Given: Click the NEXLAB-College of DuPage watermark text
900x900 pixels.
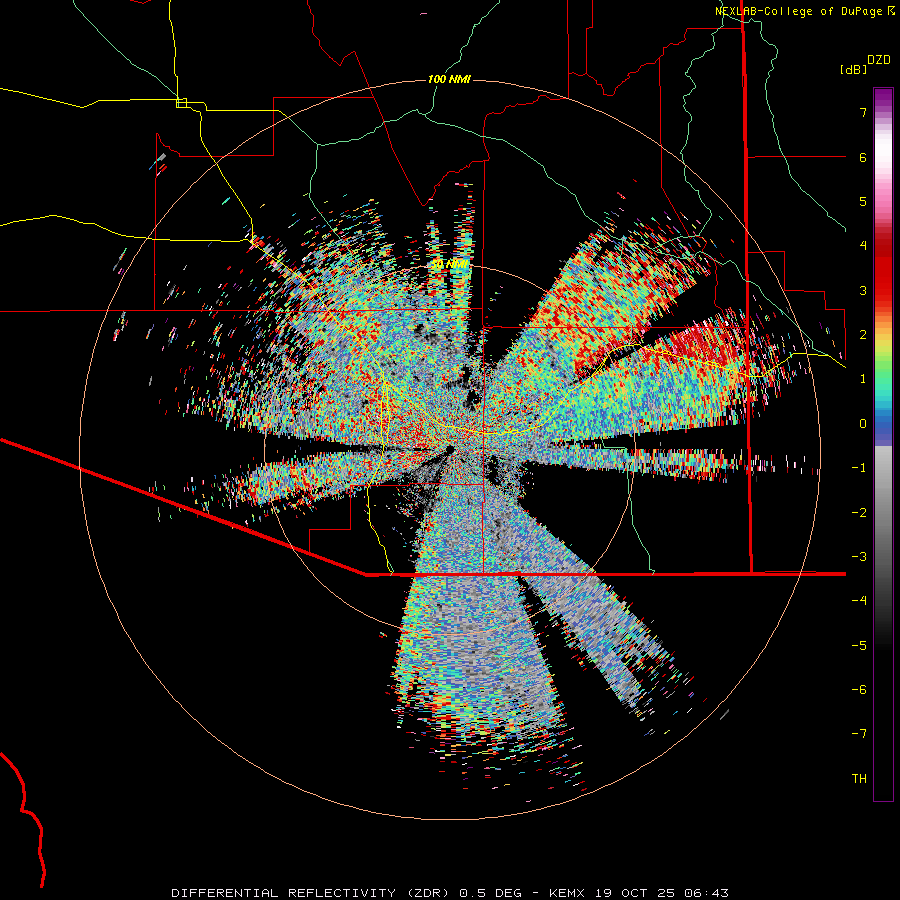Looking at the screenshot, I should click(x=800, y=11).
